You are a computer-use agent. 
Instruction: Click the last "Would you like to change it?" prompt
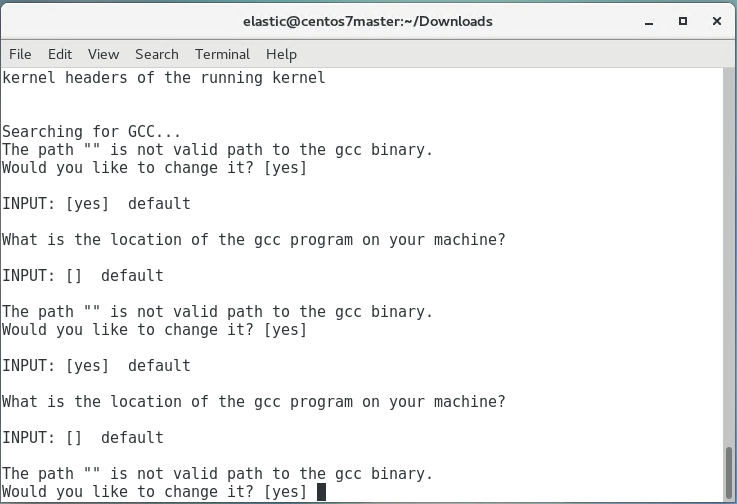point(155,492)
